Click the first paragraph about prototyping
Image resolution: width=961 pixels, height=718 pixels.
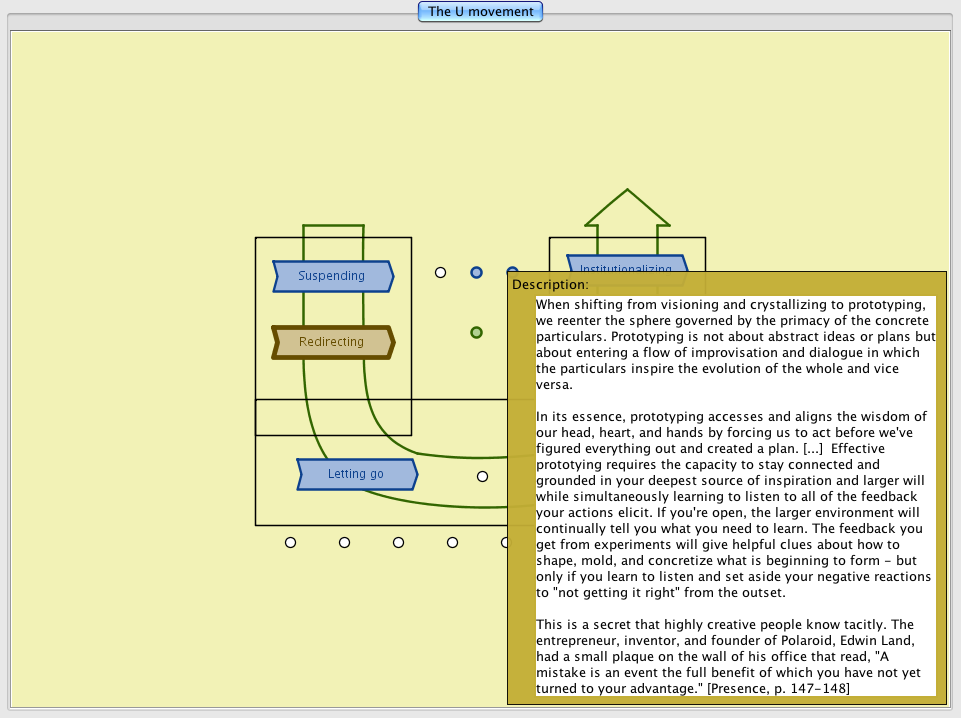(x=735, y=344)
